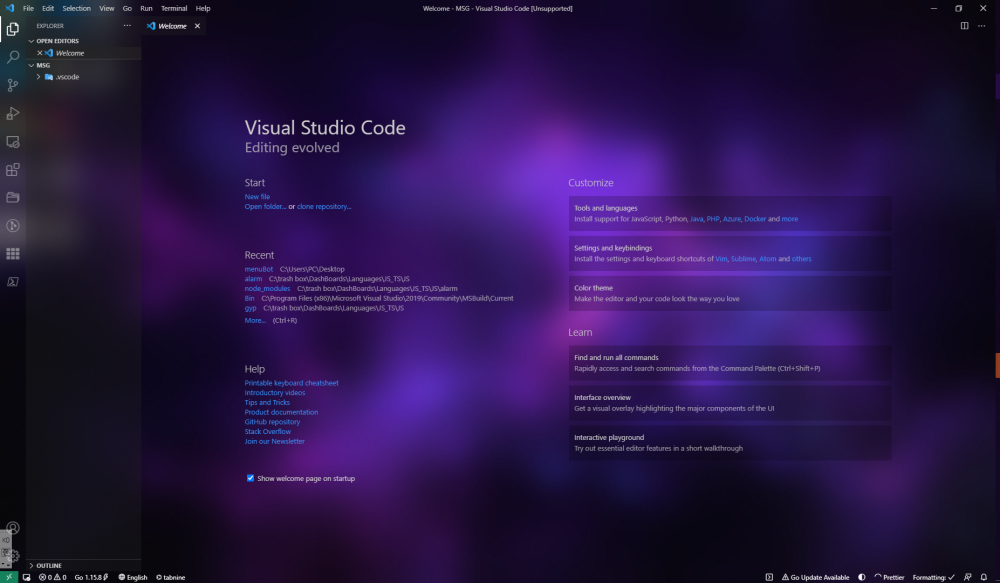The width and height of the screenshot is (1000, 583).
Task: Collapse the MSG folder section
Action: 84,65
